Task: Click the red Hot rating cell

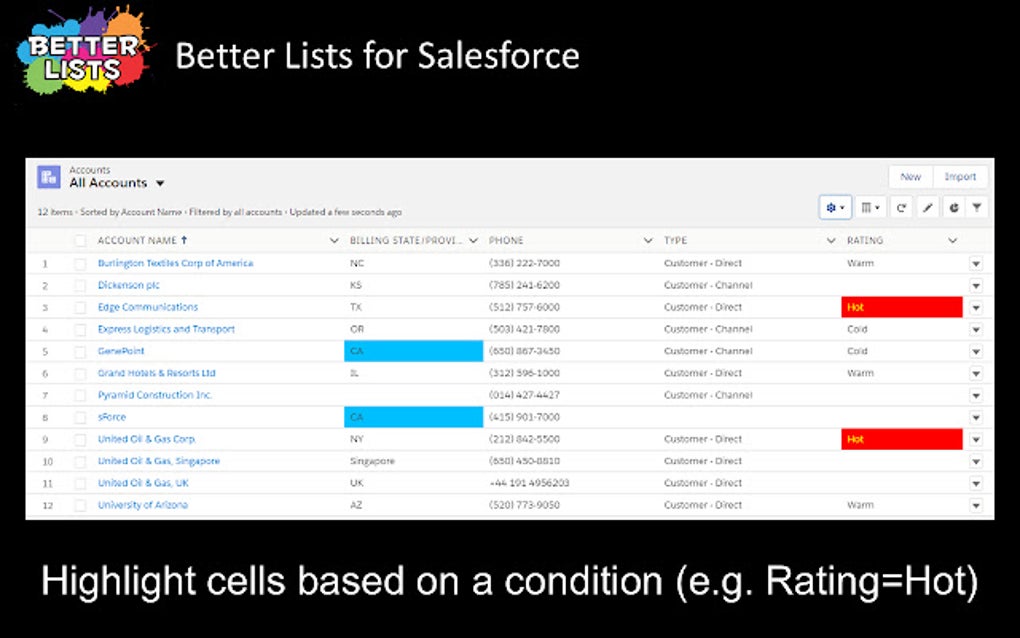Action: click(900, 307)
